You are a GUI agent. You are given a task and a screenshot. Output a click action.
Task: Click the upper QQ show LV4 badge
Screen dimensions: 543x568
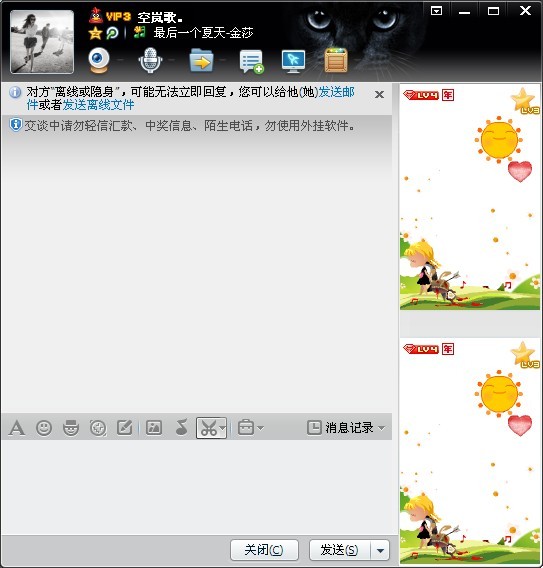[421, 95]
